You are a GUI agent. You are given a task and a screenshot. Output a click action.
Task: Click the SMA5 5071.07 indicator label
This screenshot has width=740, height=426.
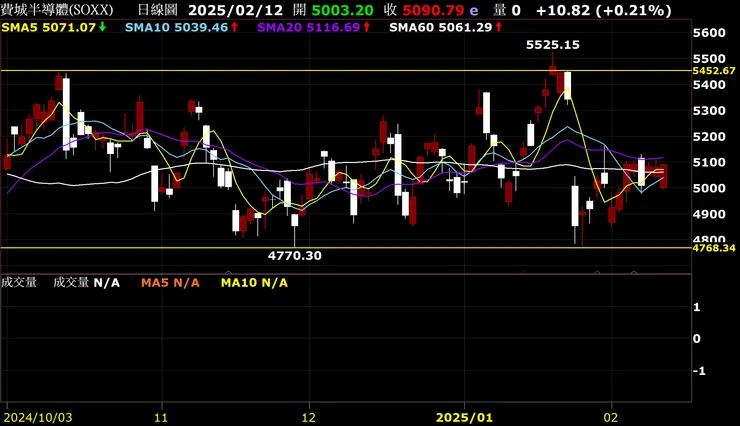49,27
